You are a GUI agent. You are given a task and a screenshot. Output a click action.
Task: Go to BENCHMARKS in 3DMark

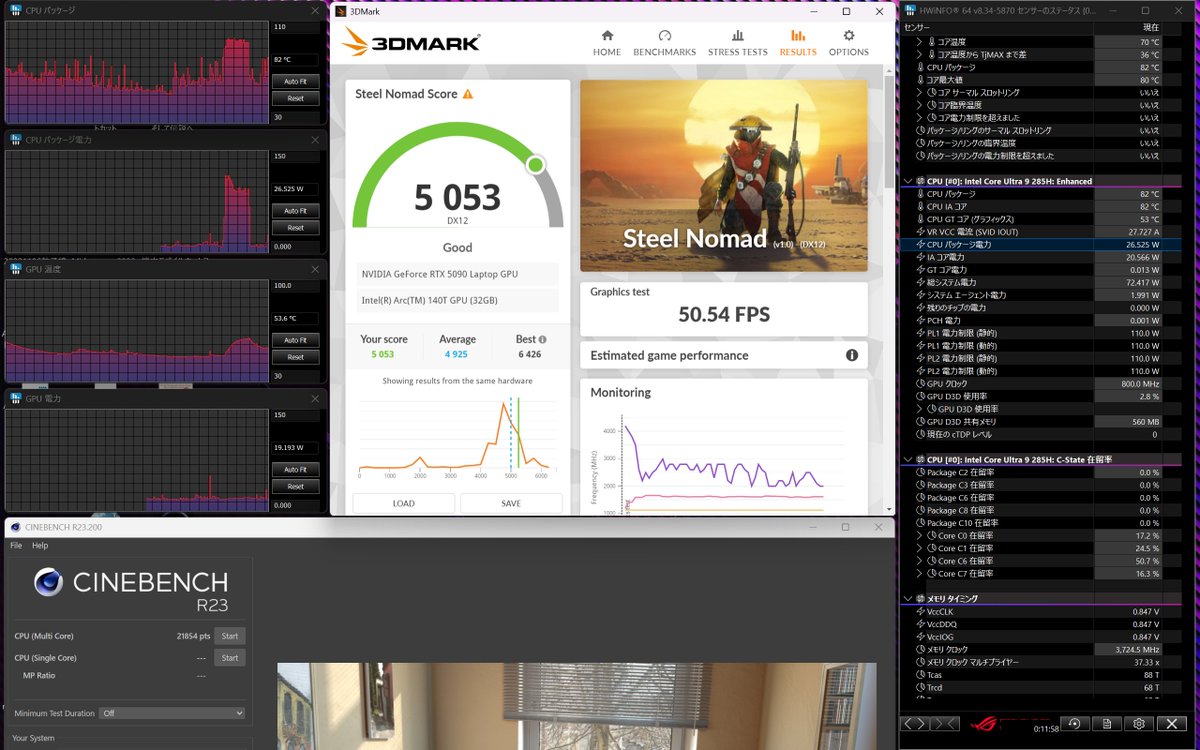664,42
